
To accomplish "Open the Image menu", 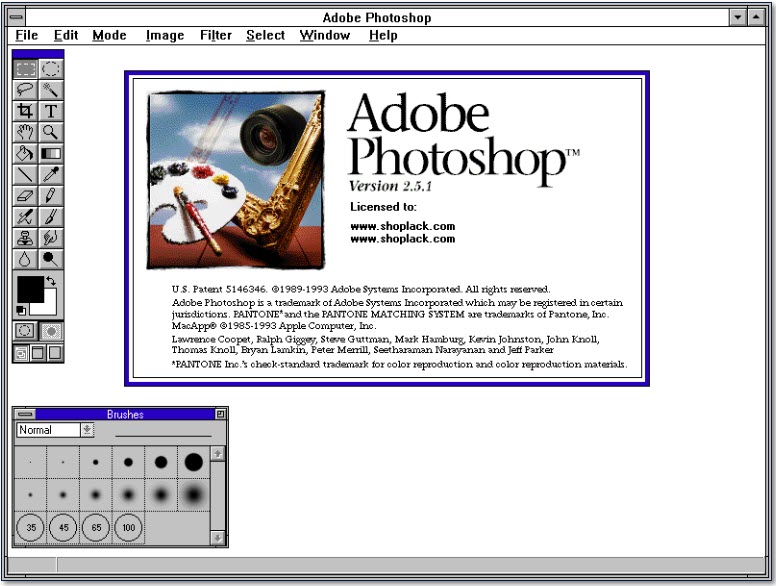I will tap(165, 35).
